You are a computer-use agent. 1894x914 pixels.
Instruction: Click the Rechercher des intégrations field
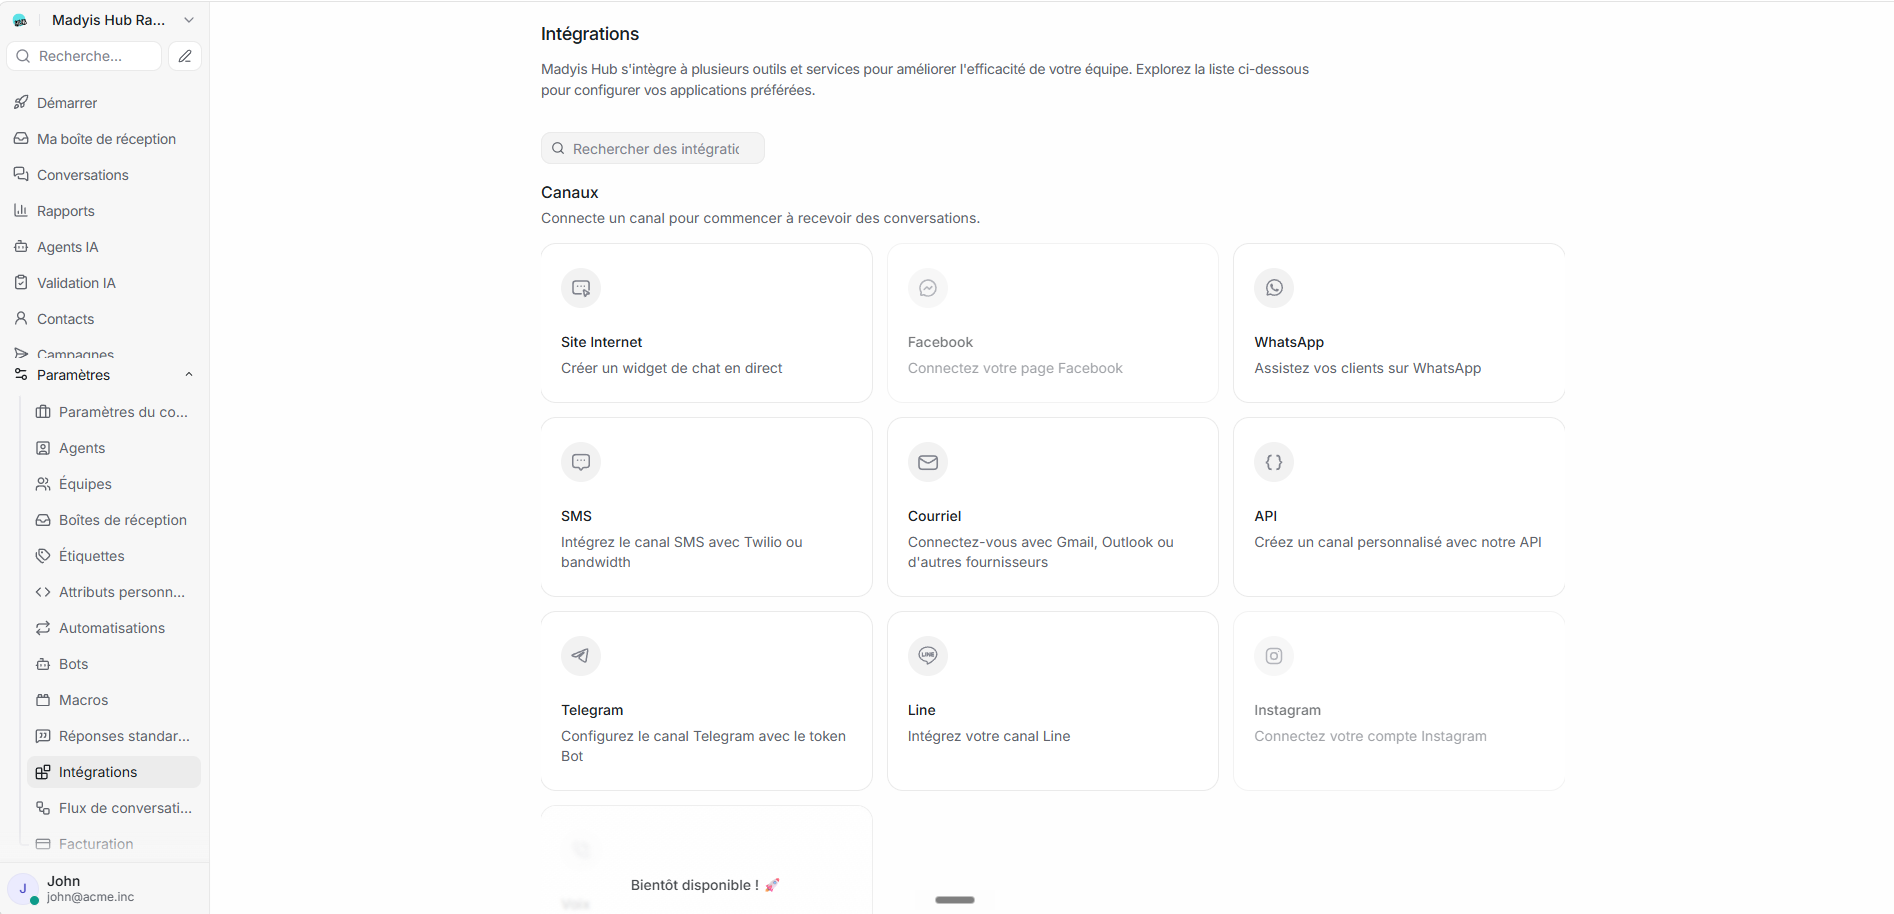click(653, 148)
